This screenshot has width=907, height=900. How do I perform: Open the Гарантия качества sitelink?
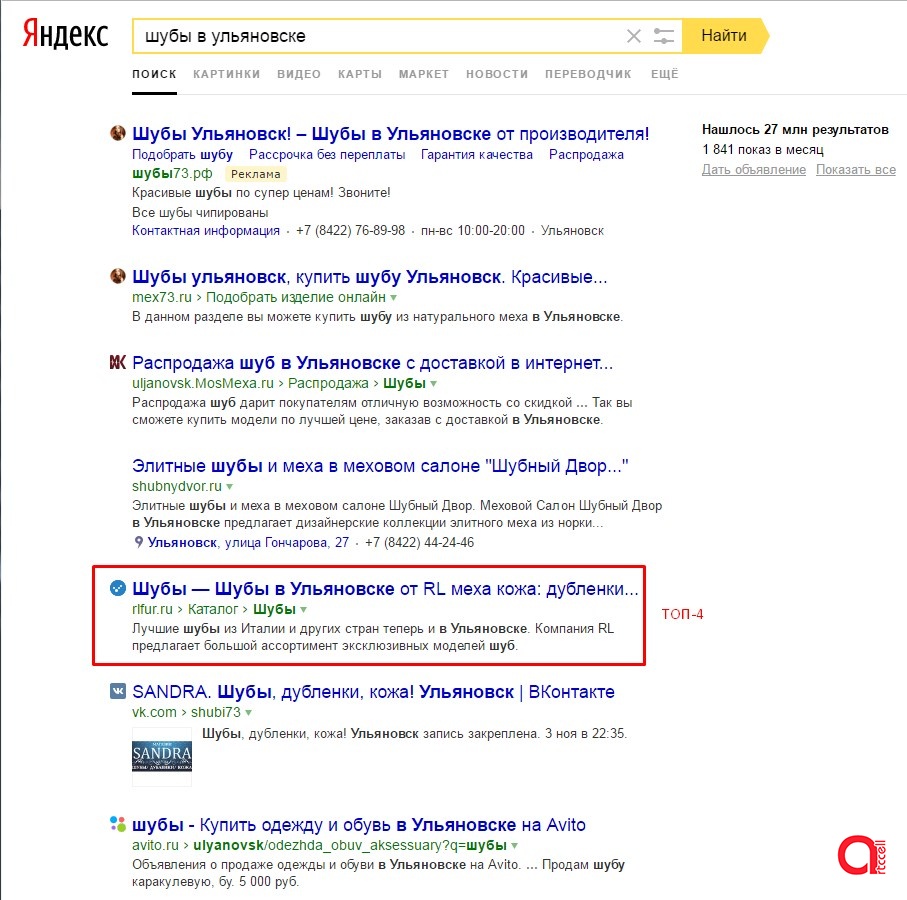coord(477,154)
